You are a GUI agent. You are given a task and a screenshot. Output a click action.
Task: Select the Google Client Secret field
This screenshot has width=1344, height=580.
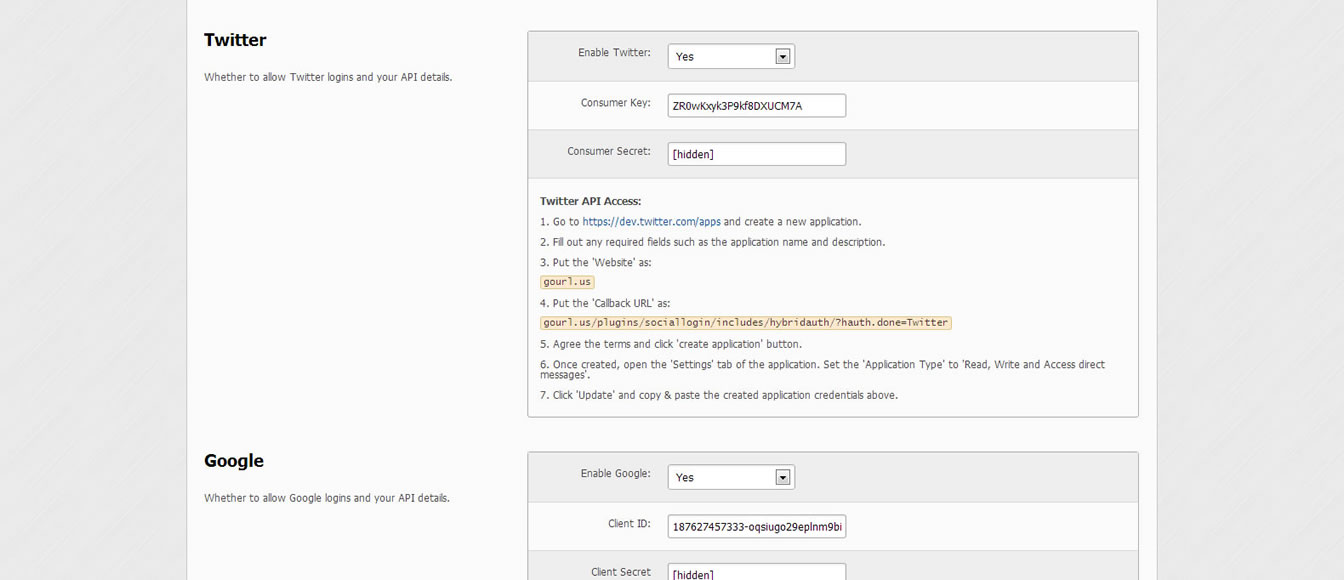coord(756,573)
